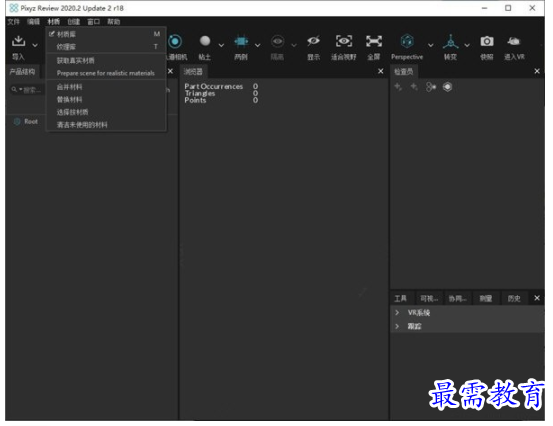Switch to the 产品结构 (product structure) tab
This screenshot has height=426, width=553.
point(22,72)
